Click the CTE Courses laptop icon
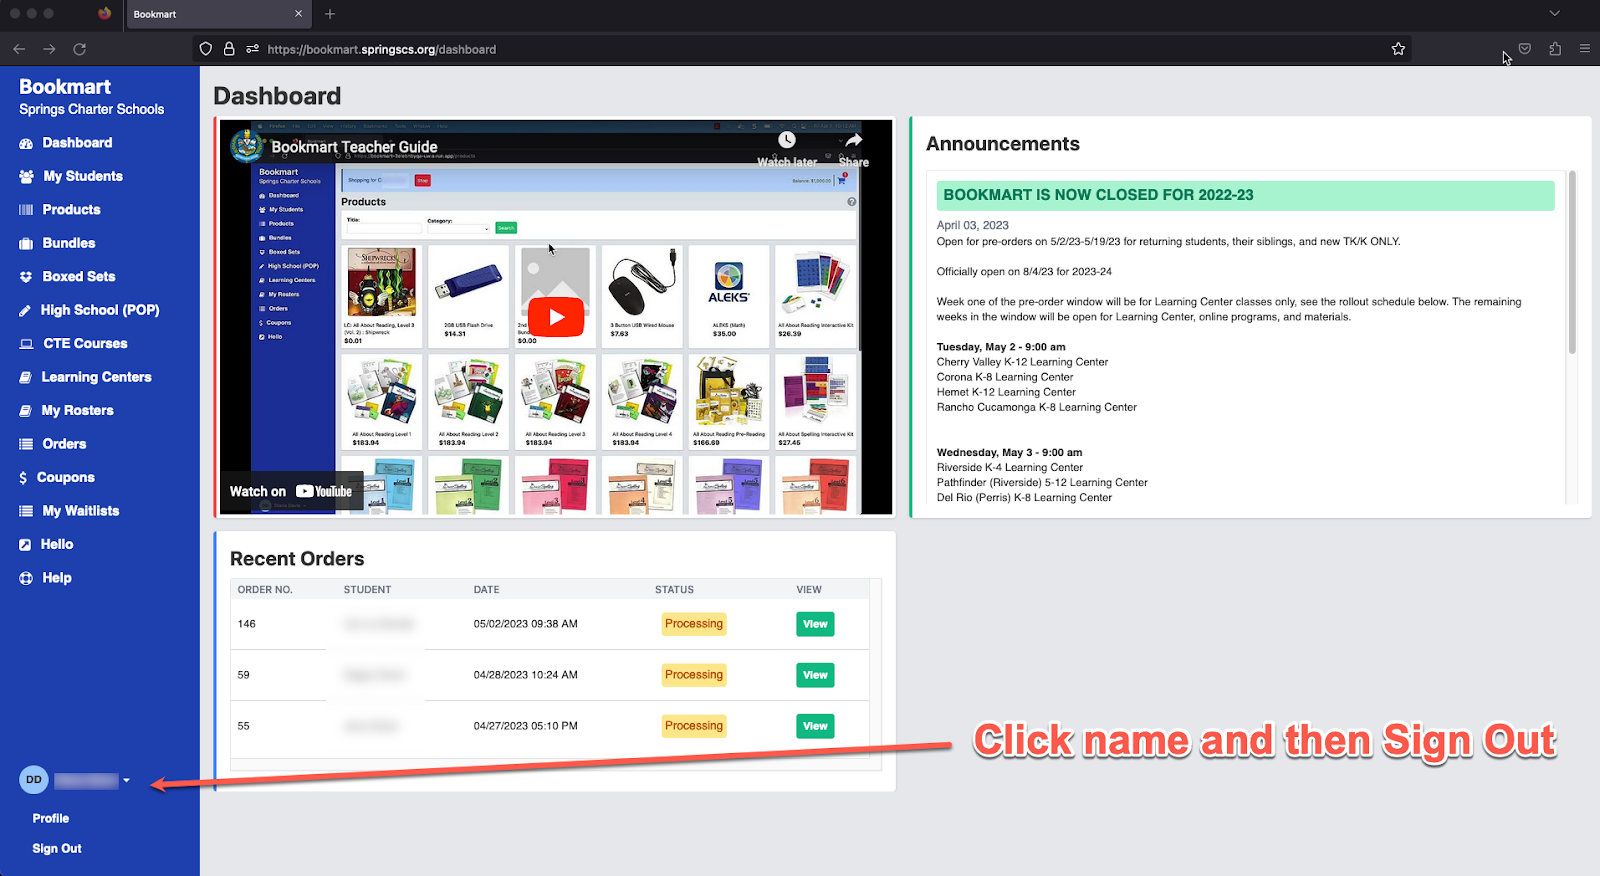 point(26,344)
